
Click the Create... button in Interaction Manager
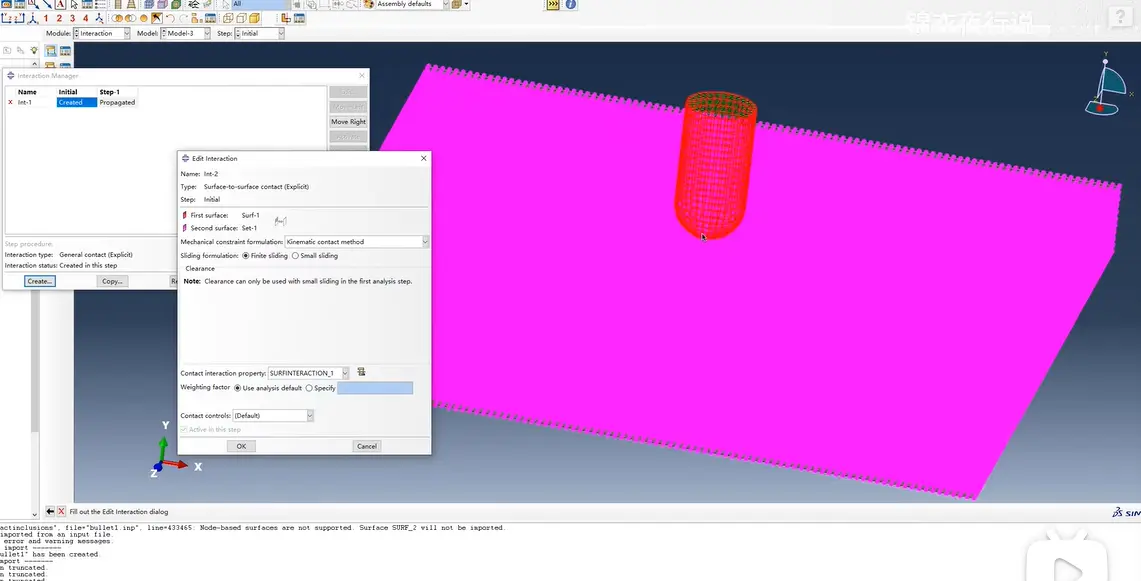39,281
